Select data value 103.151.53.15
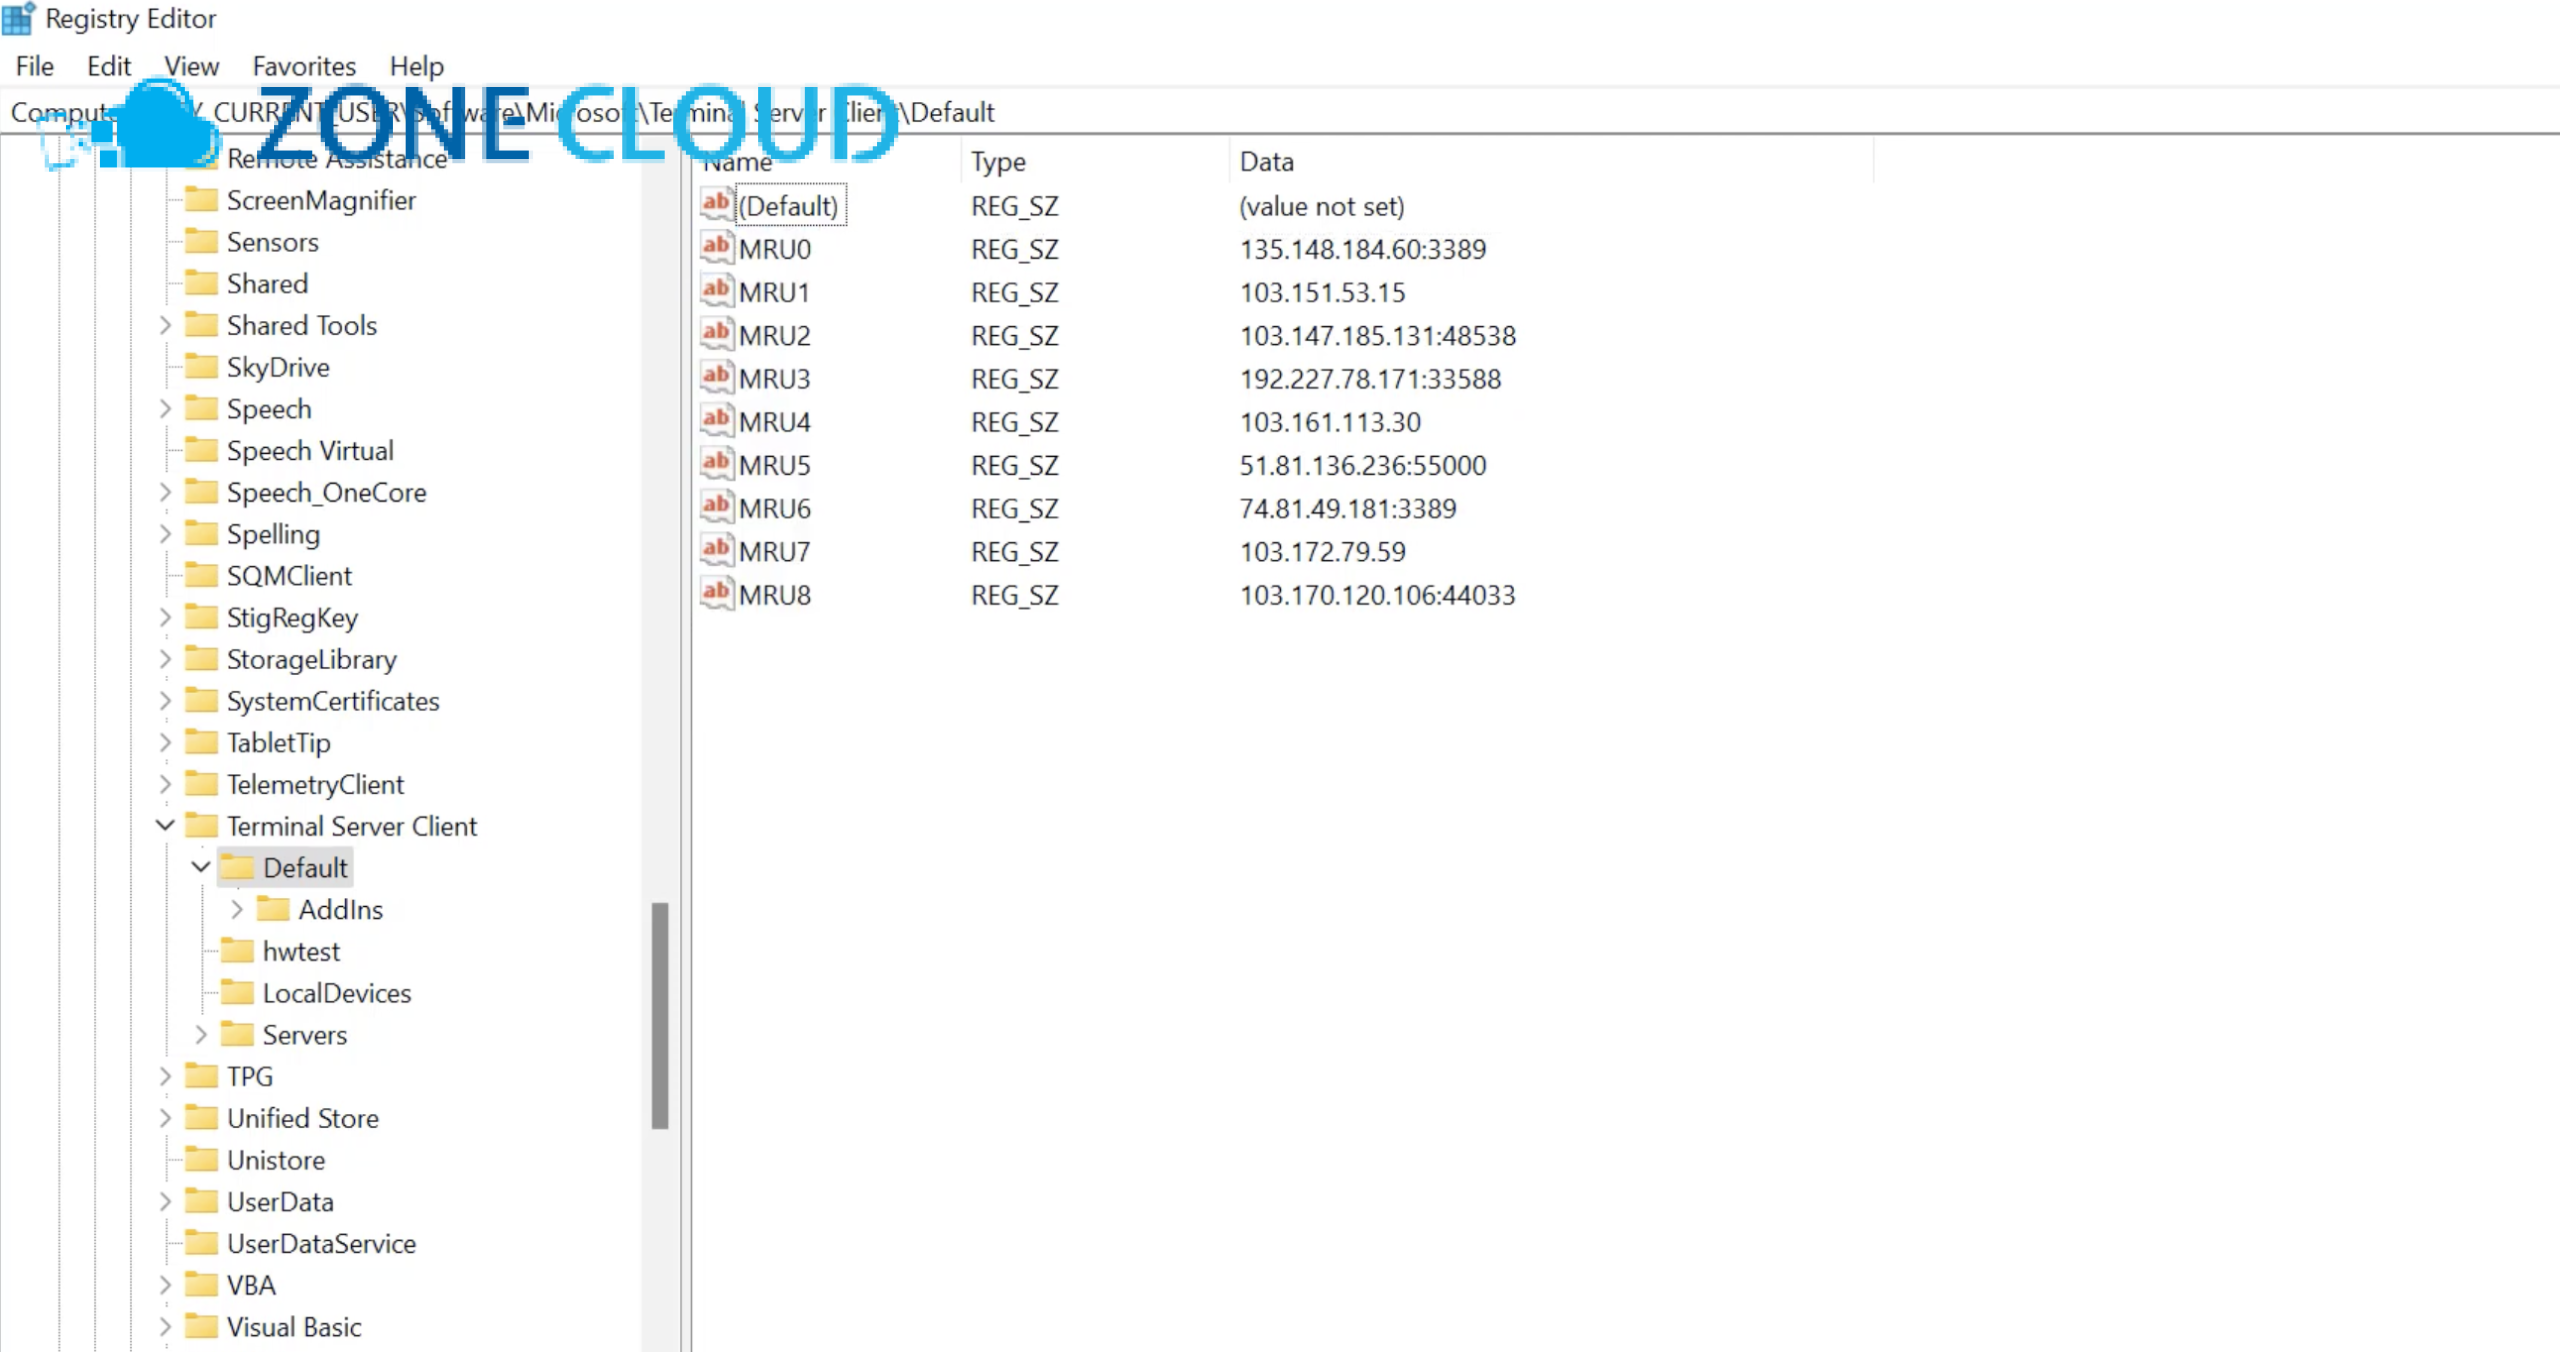The height and width of the screenshot is (1352, 2560). 1322,292
